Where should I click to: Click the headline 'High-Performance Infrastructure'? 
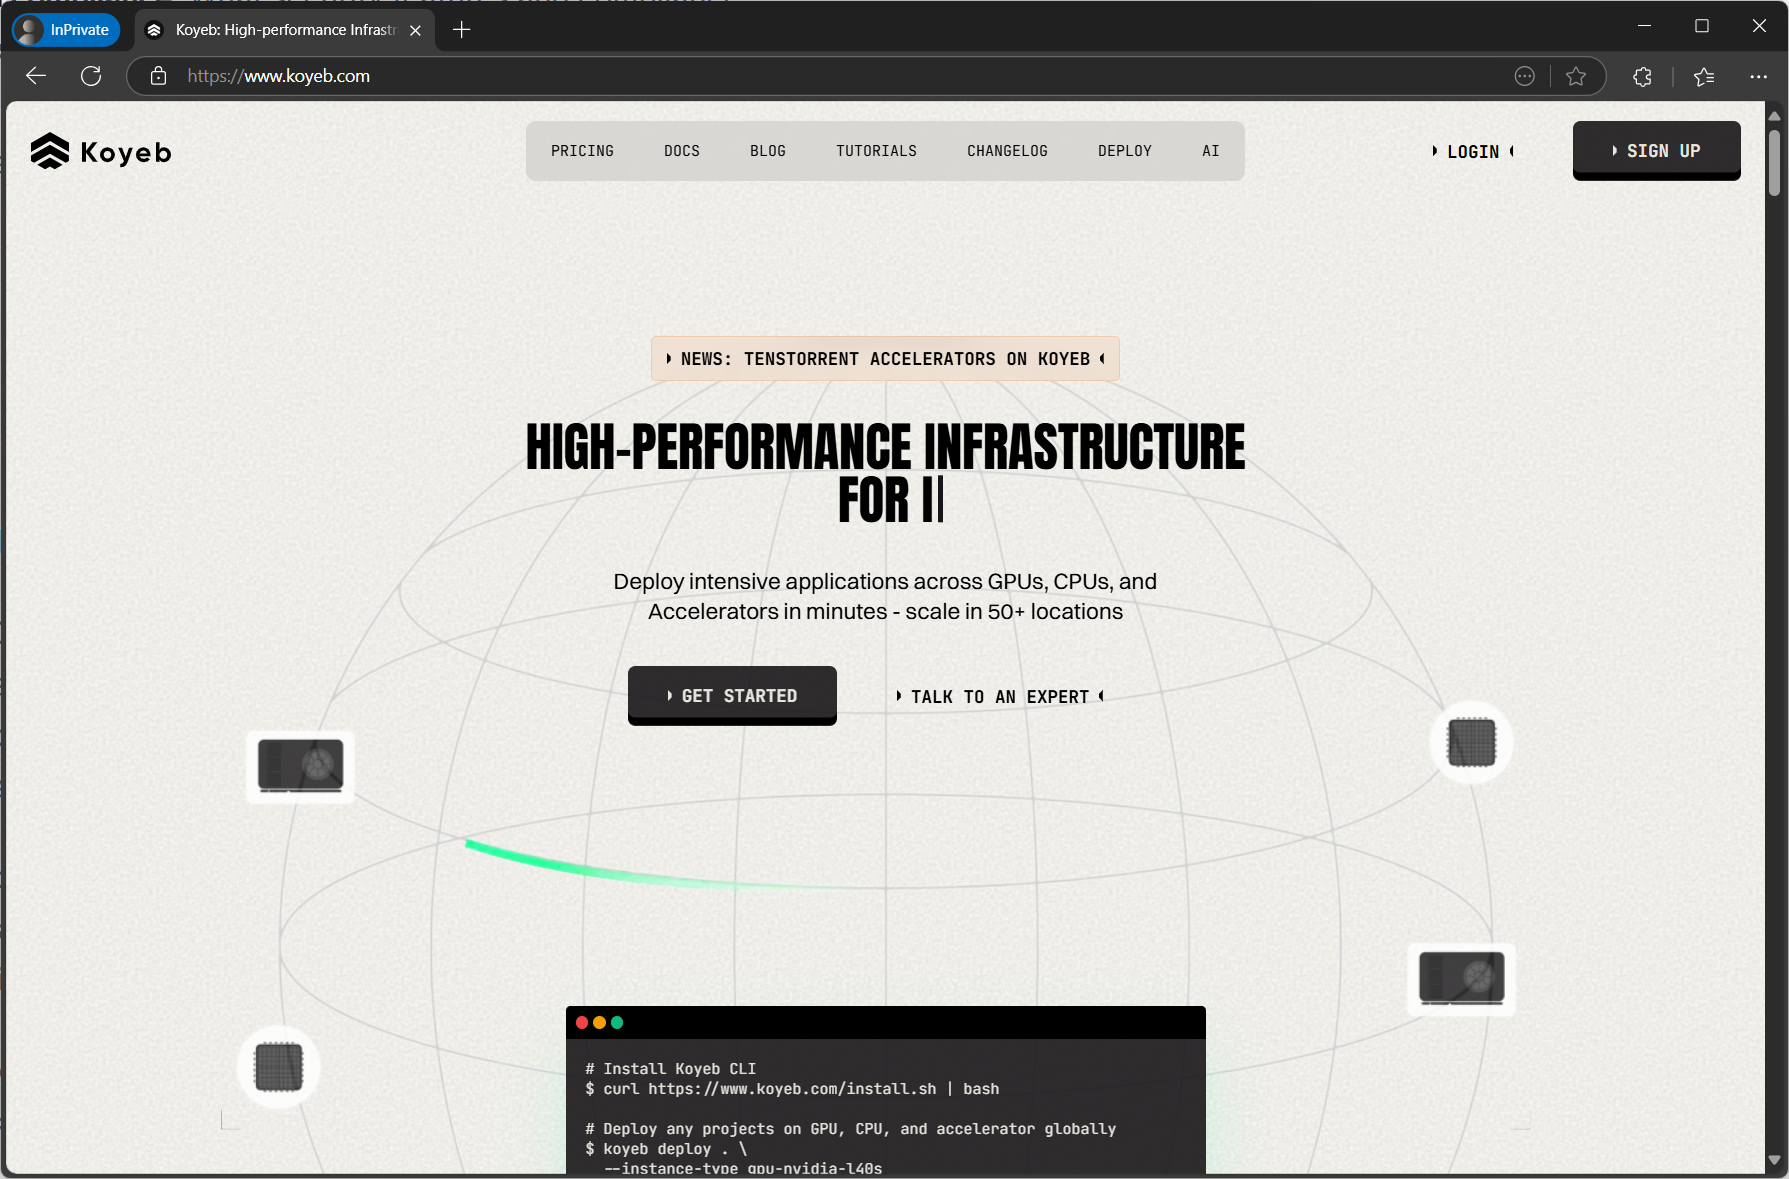(x=885, y=447)
